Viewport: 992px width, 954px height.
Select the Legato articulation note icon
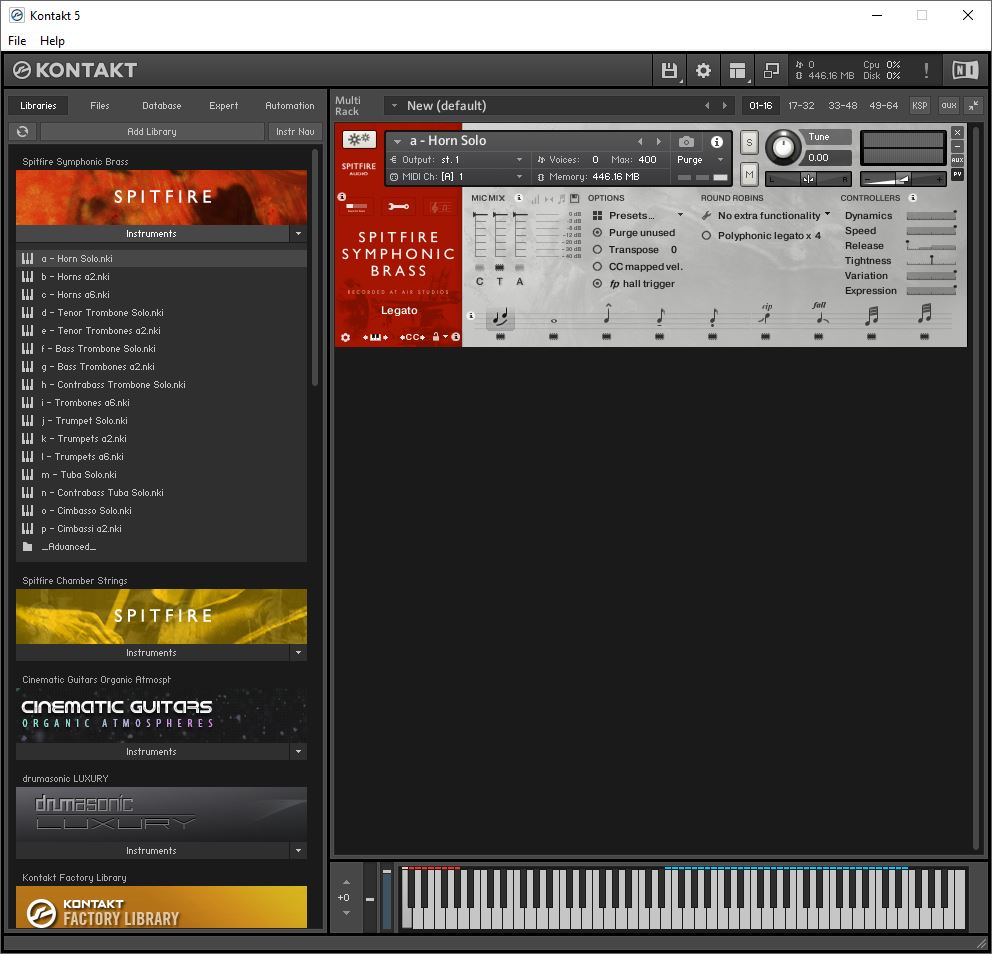point(500,317)
